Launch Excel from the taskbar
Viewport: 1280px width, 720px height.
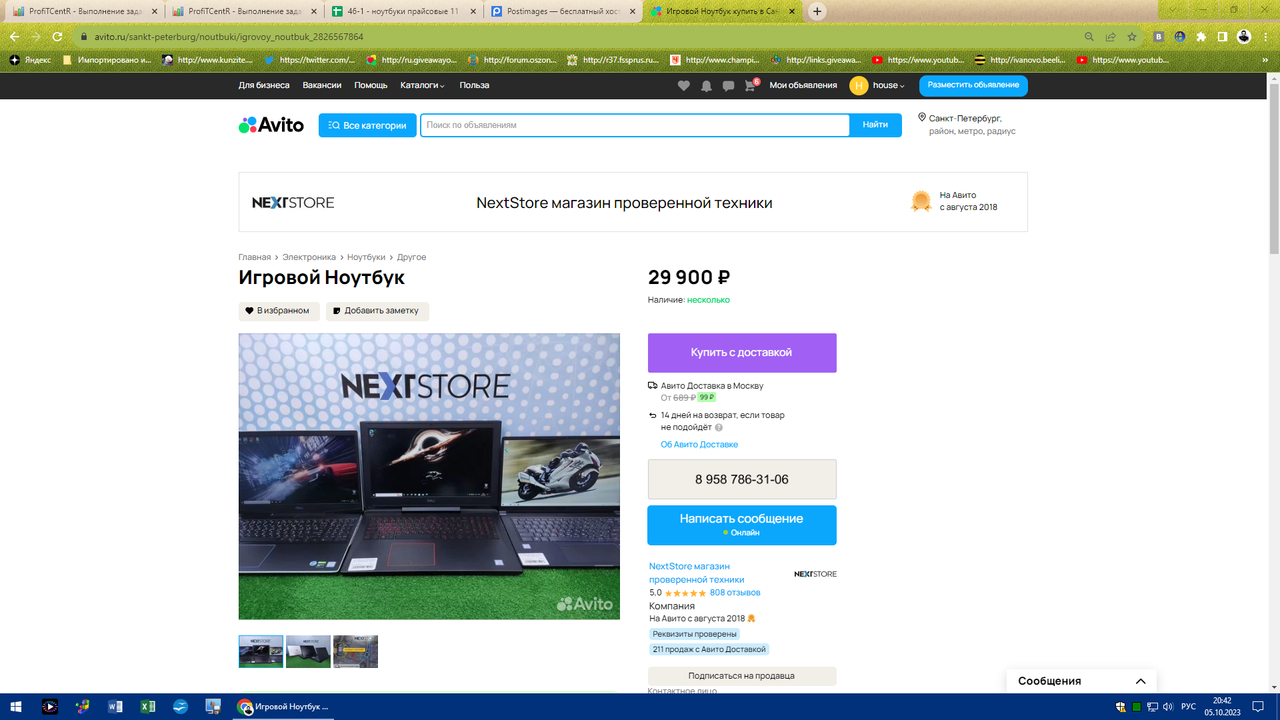click(148, 707)
